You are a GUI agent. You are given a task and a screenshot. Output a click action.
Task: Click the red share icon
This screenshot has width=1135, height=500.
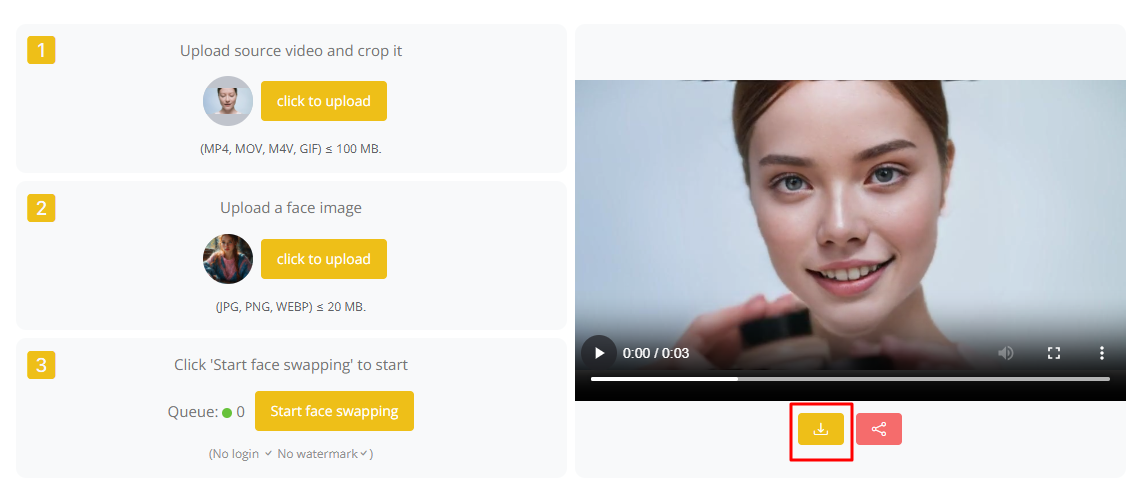click(879, 429)
